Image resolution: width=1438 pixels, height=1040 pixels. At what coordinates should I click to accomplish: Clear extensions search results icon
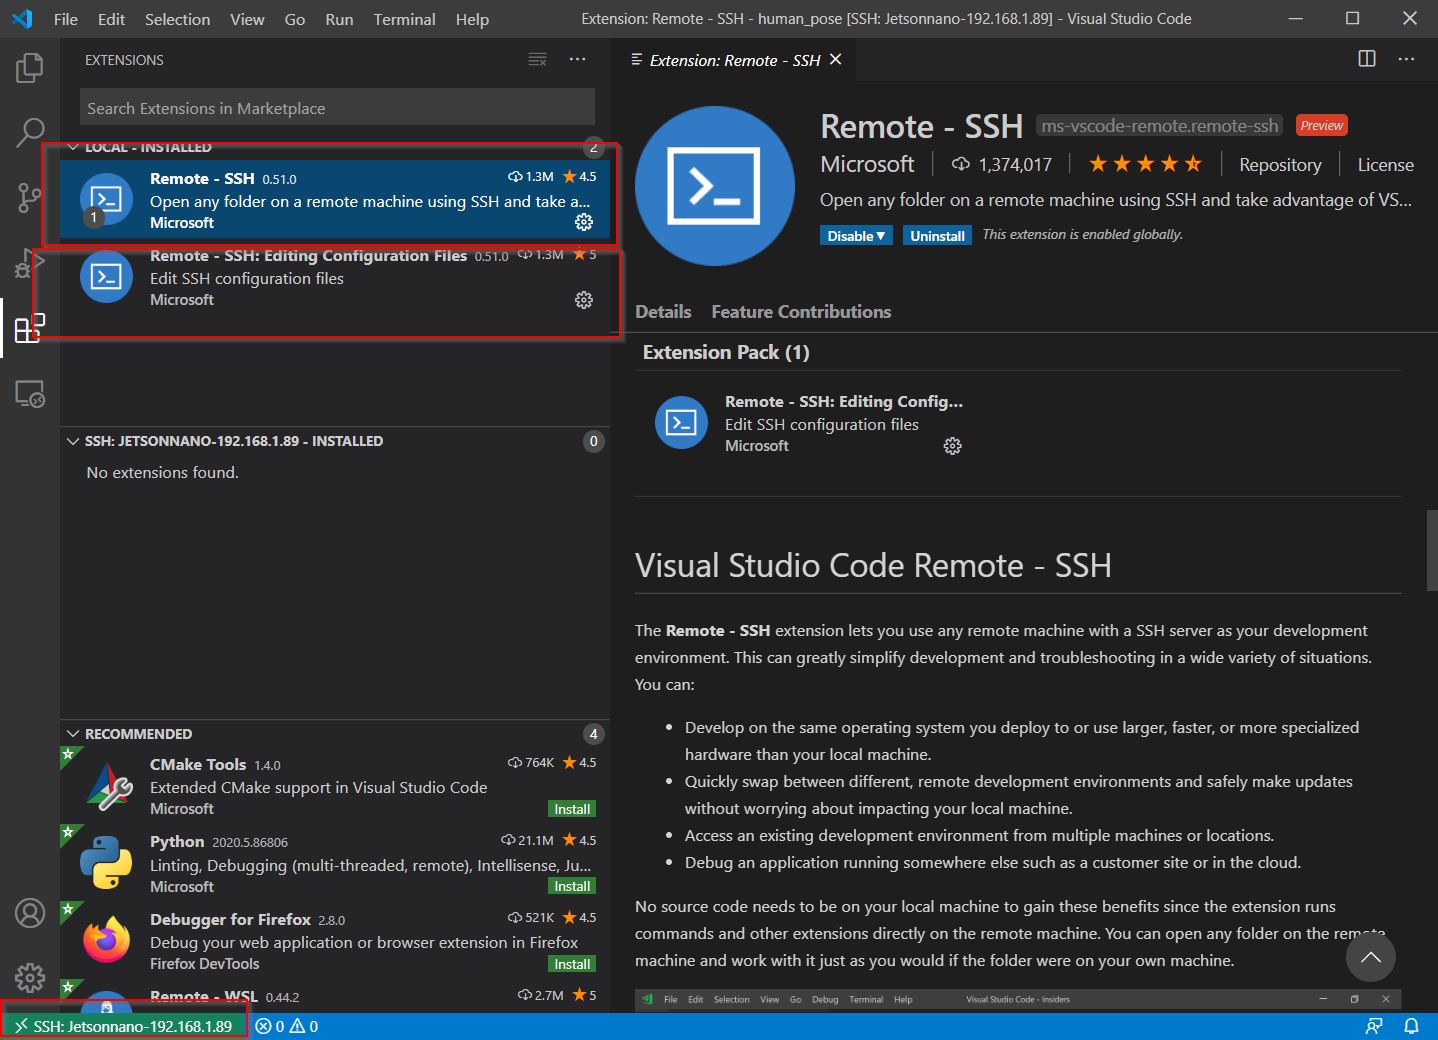(538, 60)
